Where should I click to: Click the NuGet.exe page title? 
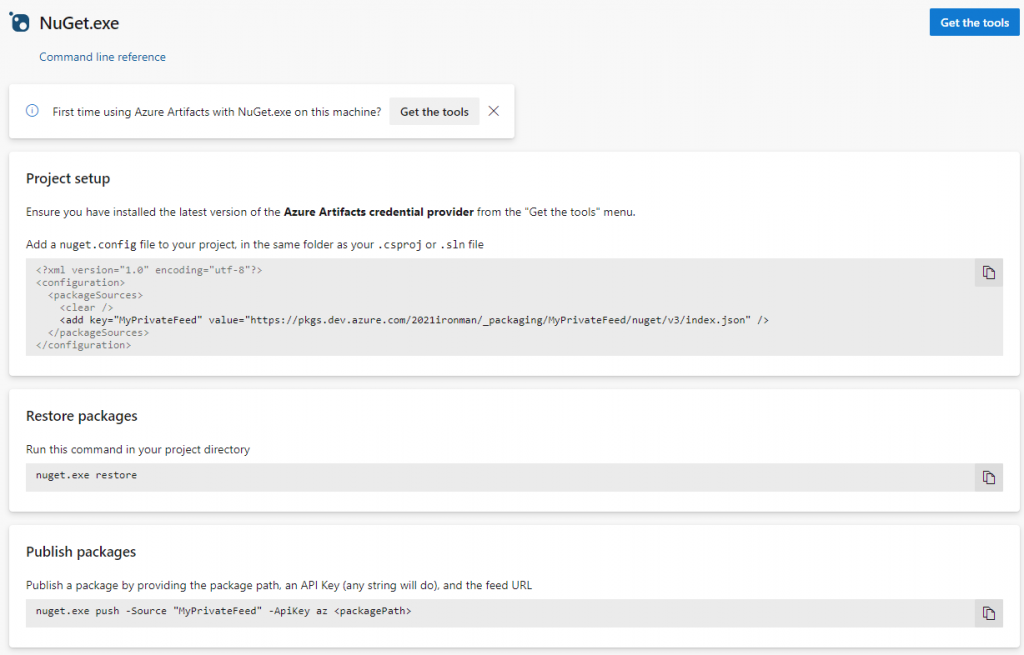point(79,22)
